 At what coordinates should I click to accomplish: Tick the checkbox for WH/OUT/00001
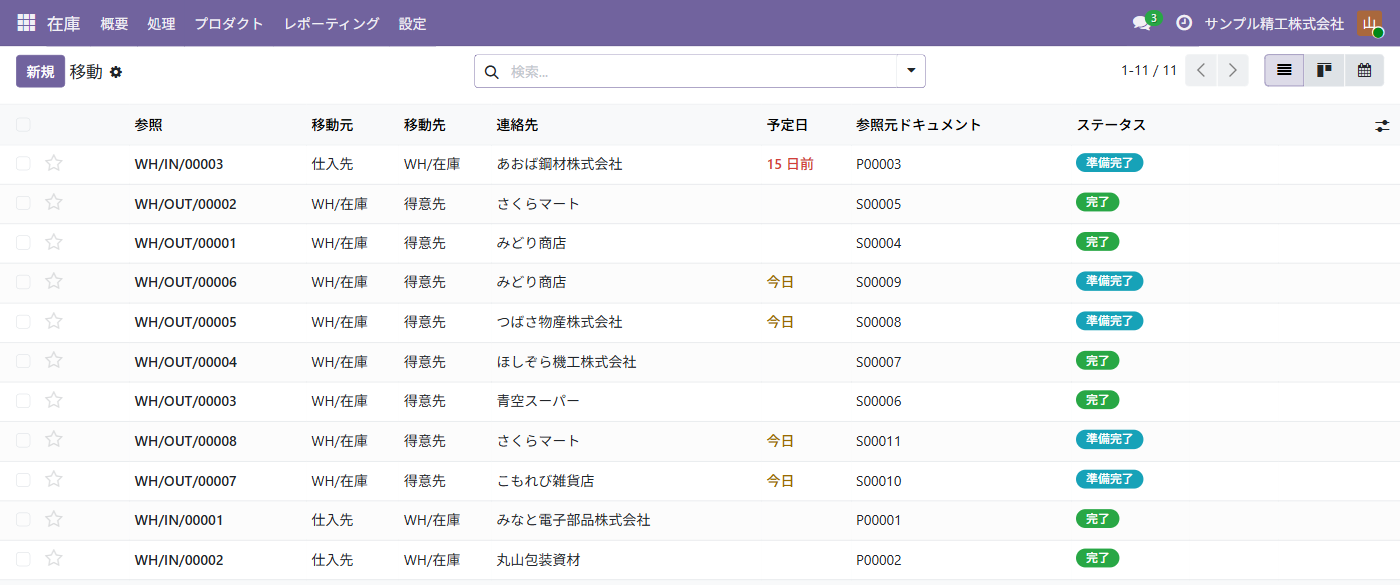[x=23, y=242]
